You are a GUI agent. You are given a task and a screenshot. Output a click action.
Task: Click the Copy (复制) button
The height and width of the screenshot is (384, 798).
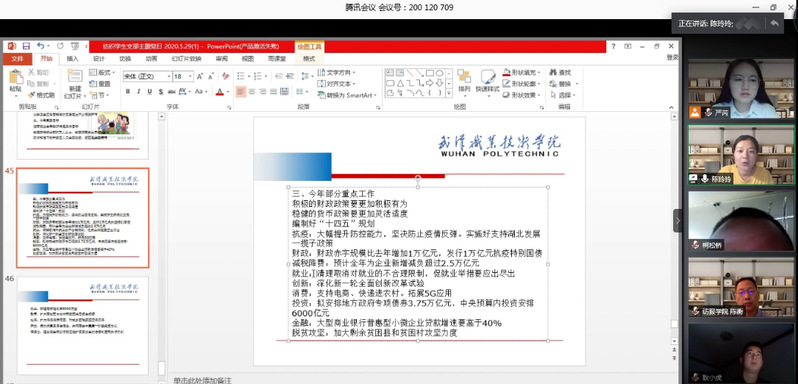click(39, 84)
